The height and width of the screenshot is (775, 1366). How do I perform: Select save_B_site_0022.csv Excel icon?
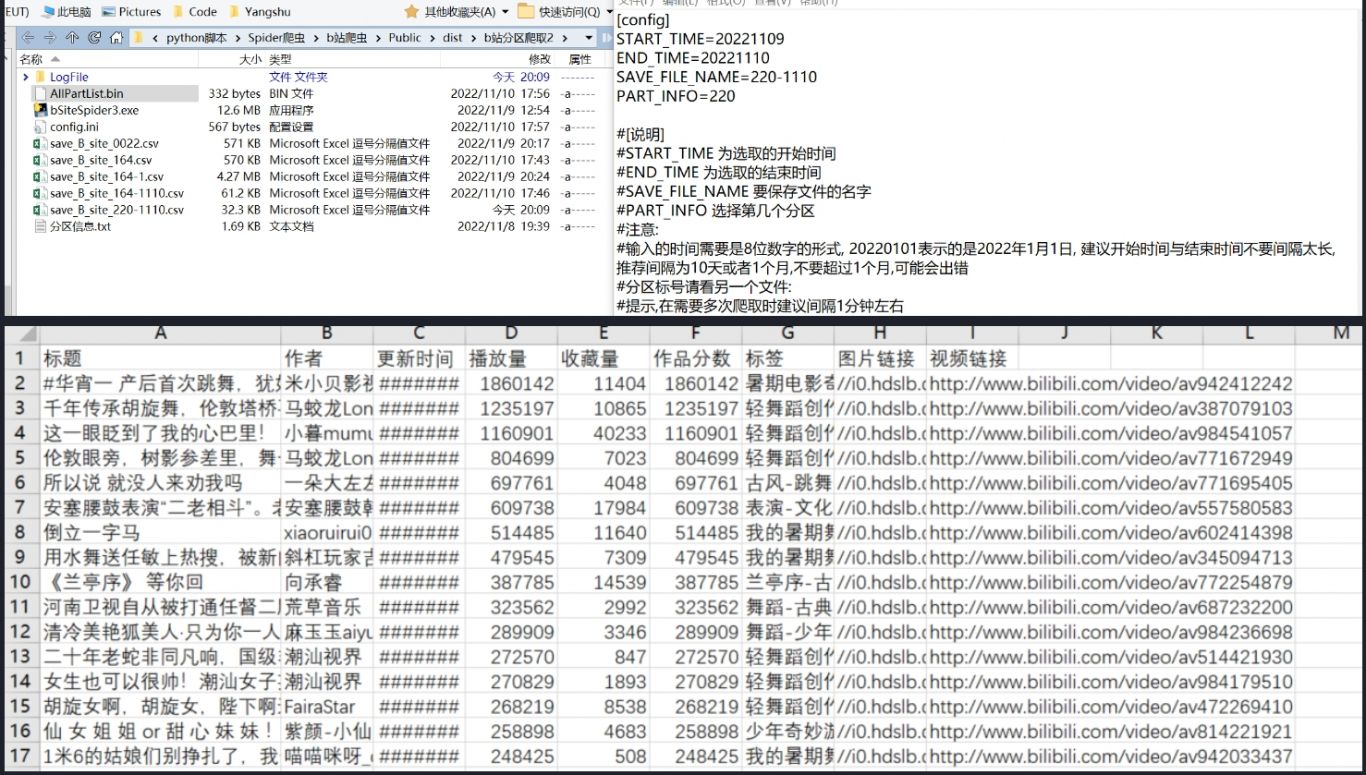point(41,143)
